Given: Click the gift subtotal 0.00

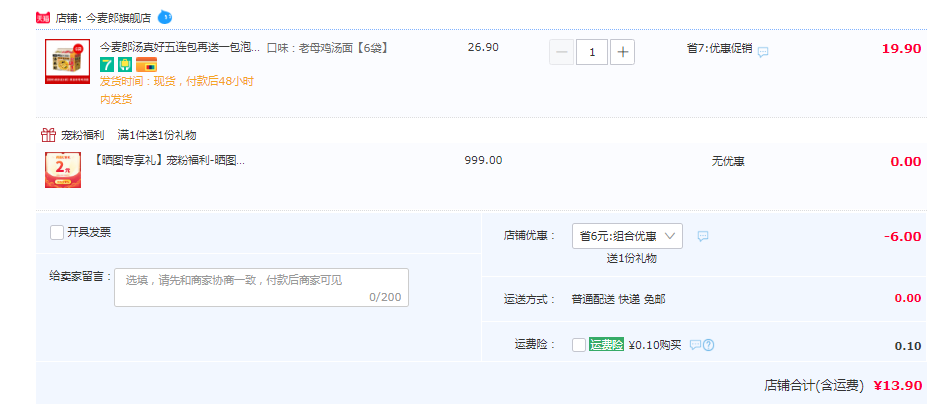Looking at the screenshot, I should pyautogui.click(x=906, y=161).
